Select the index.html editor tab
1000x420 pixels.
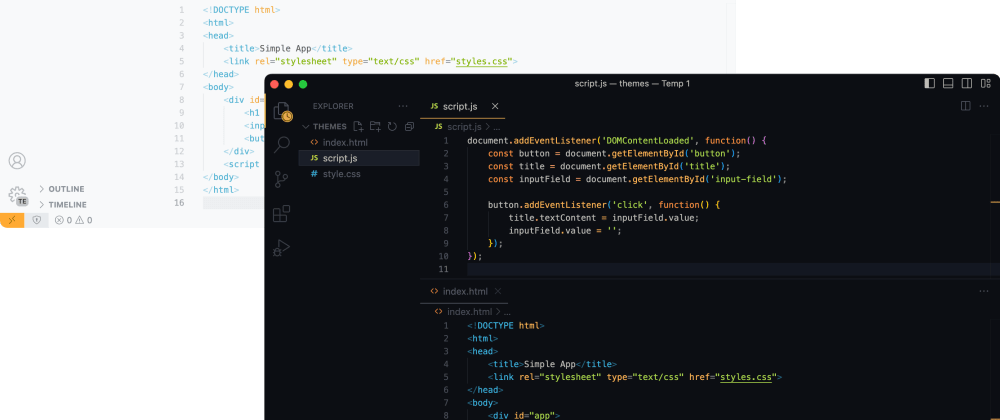(x=464, y=291)
